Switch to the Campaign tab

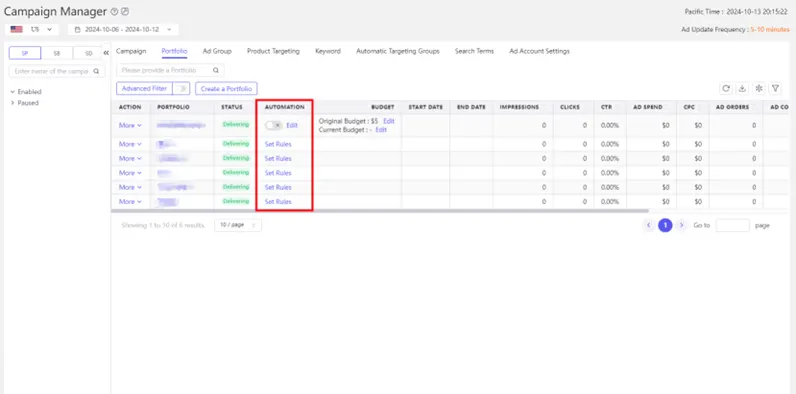coord(131,51)
